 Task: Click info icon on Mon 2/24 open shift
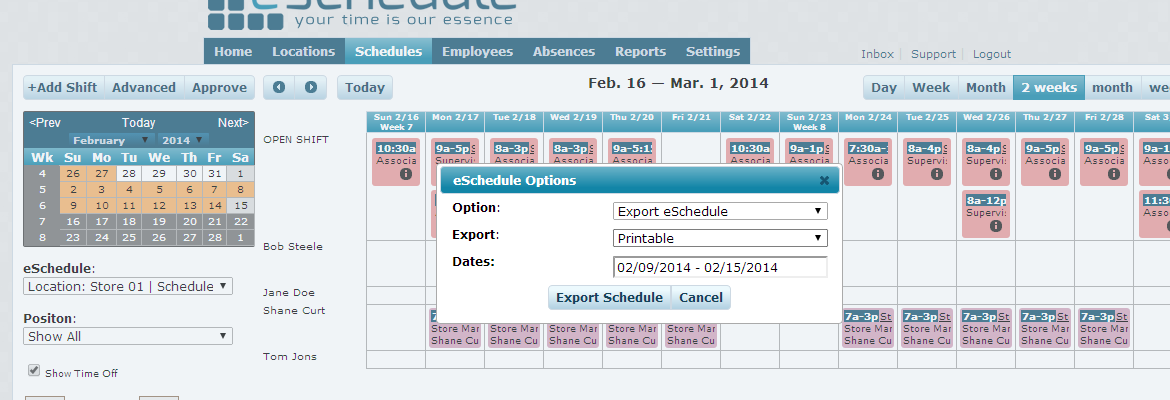[x=877, y=174]
